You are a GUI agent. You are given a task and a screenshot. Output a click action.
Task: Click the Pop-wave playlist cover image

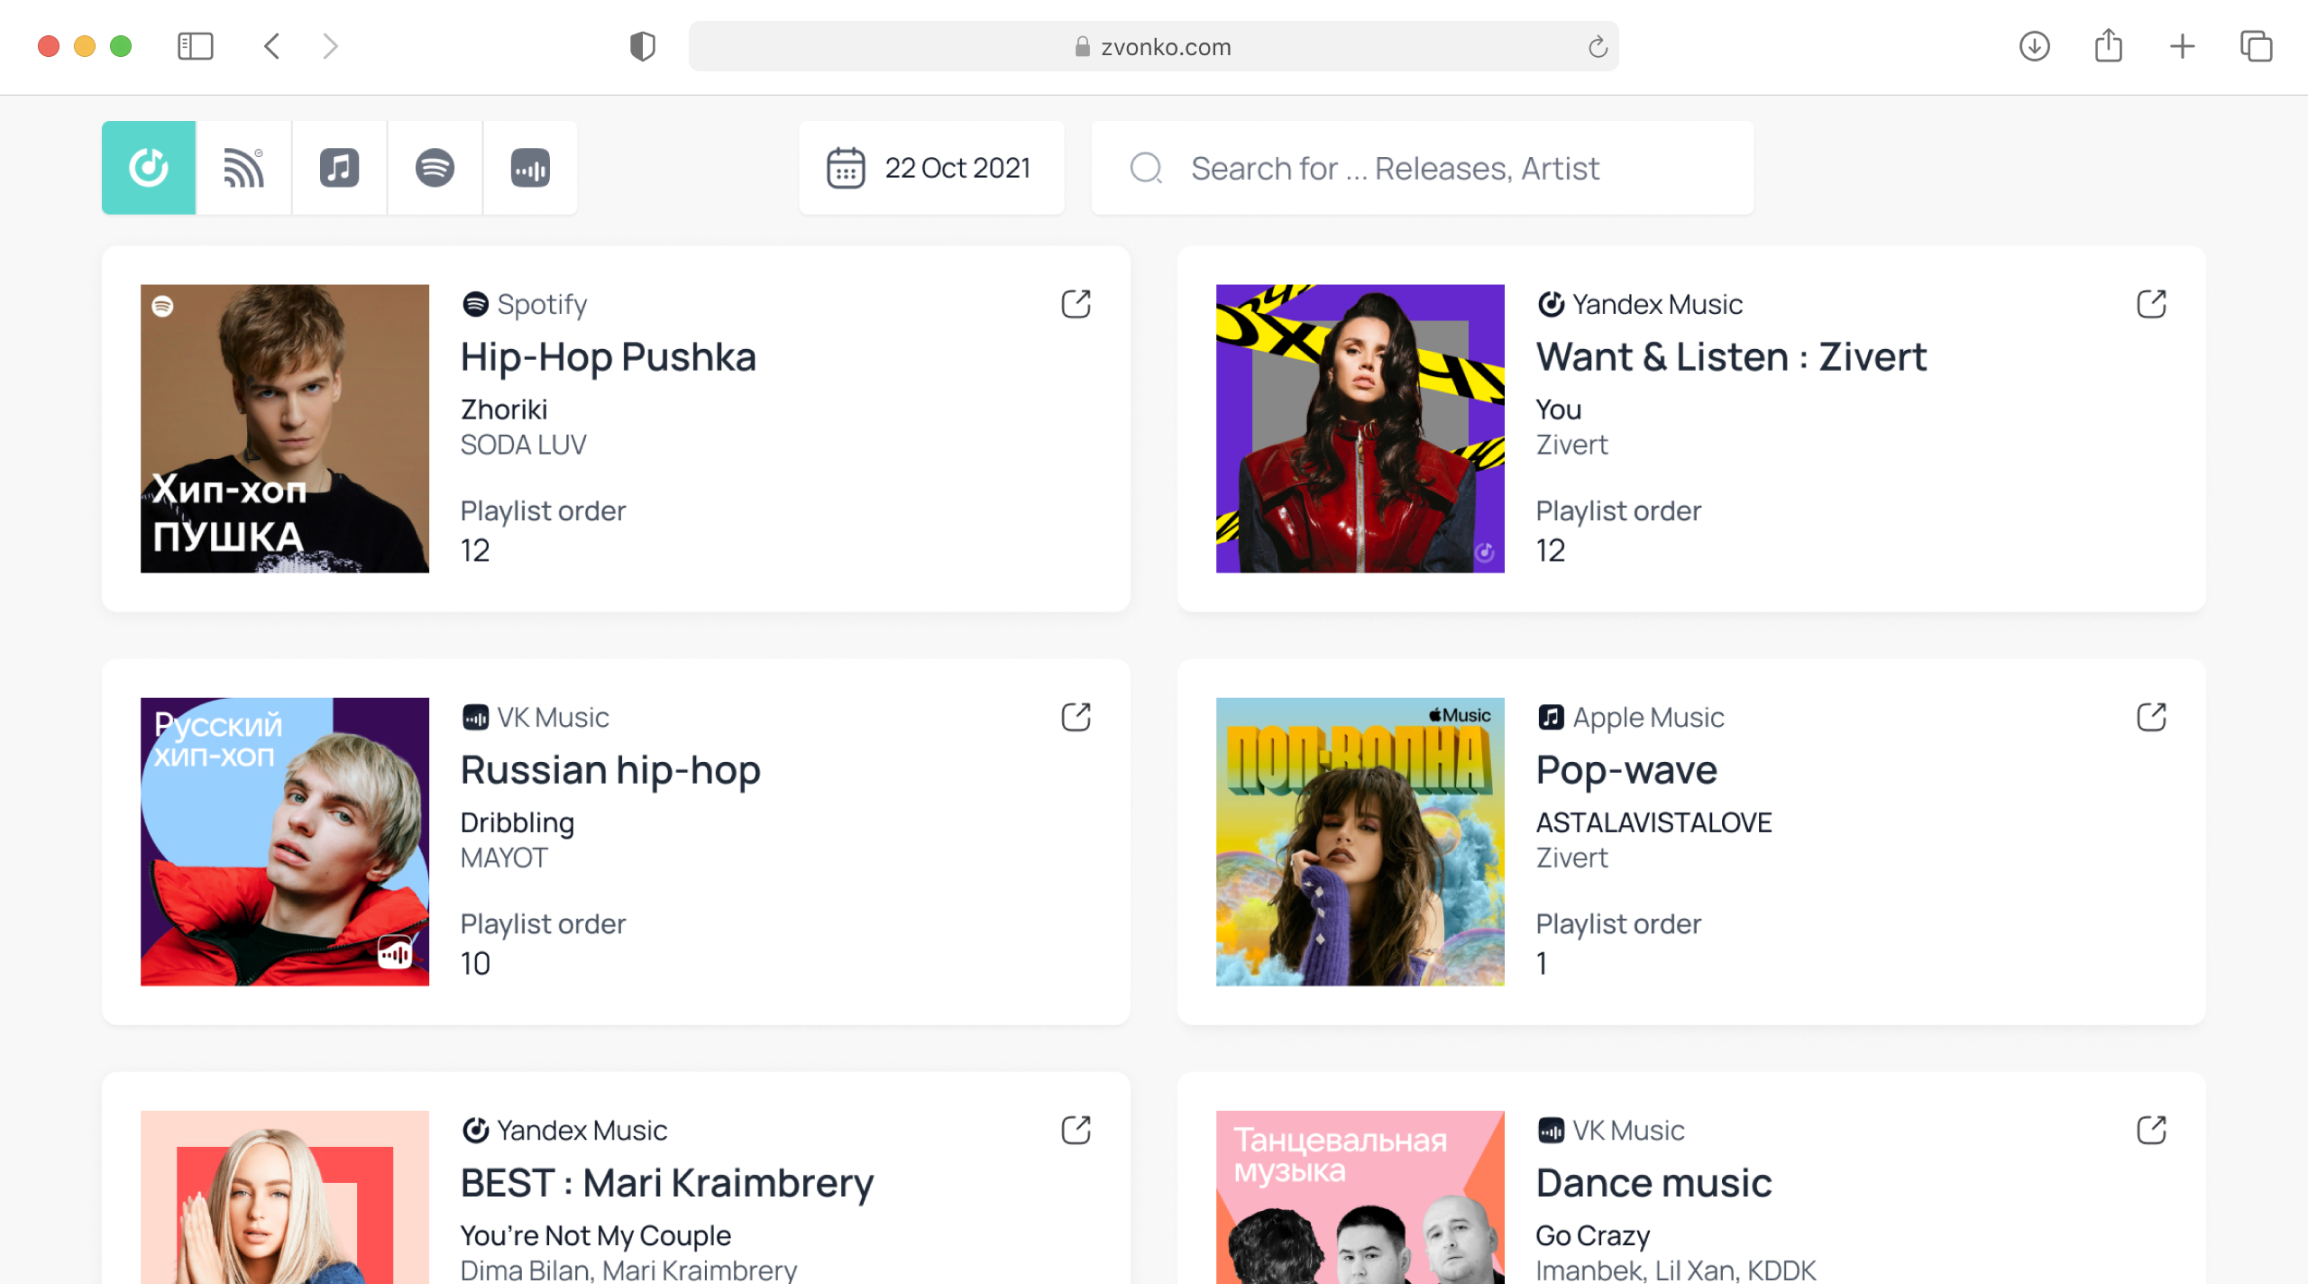(1360, 841)
